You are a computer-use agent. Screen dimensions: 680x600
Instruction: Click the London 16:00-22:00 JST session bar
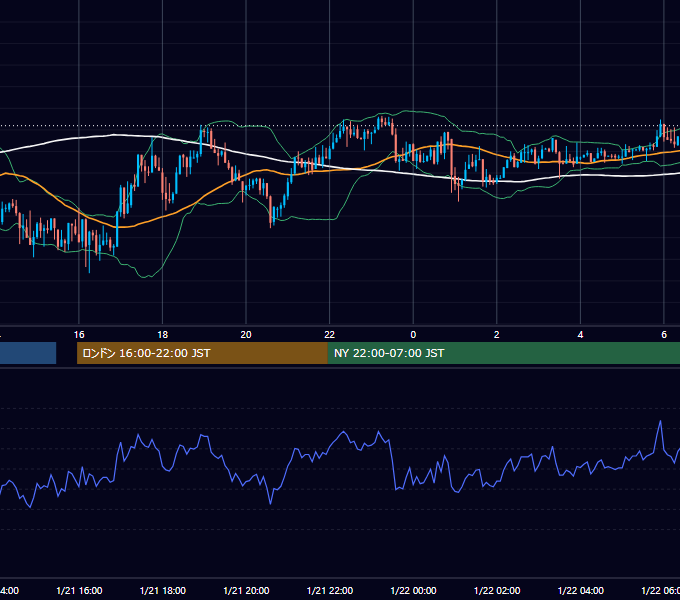pyautogui.click(x=202, y=353)
